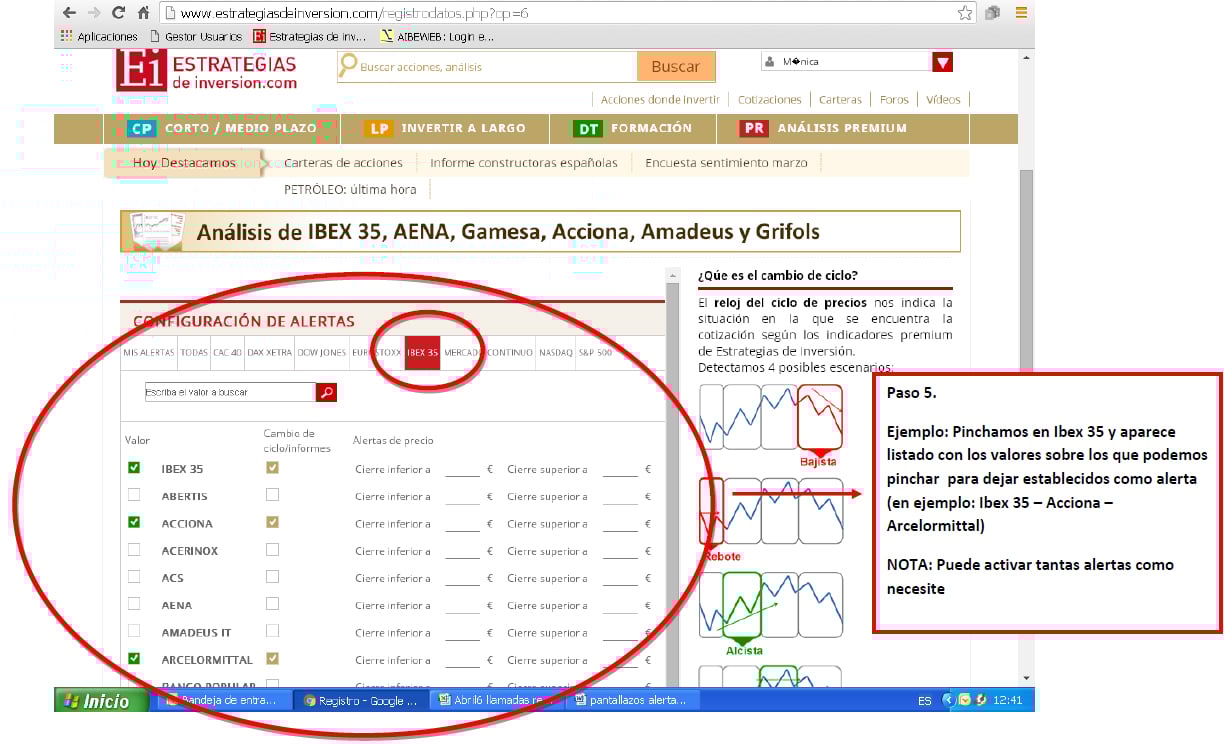Check the ACS valor checkbox
This screenshot has width=1231, height=751.
tap(134, 576)
